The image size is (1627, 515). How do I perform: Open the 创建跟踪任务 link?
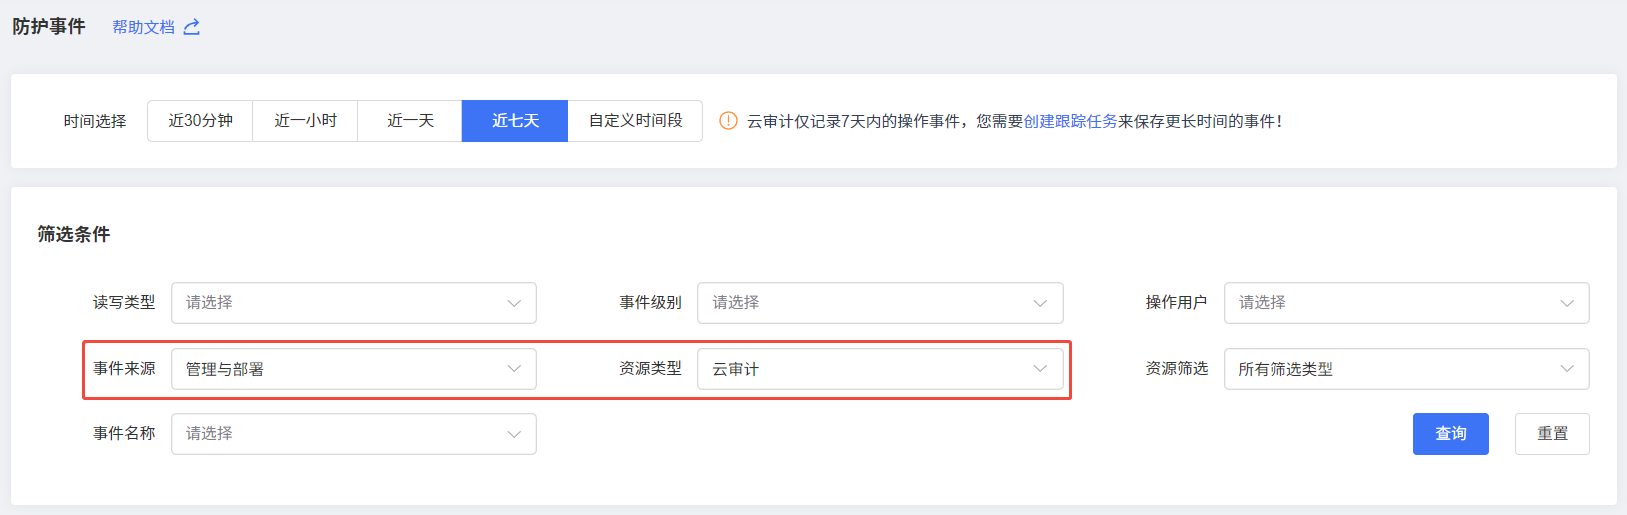tap(1071, 121)
